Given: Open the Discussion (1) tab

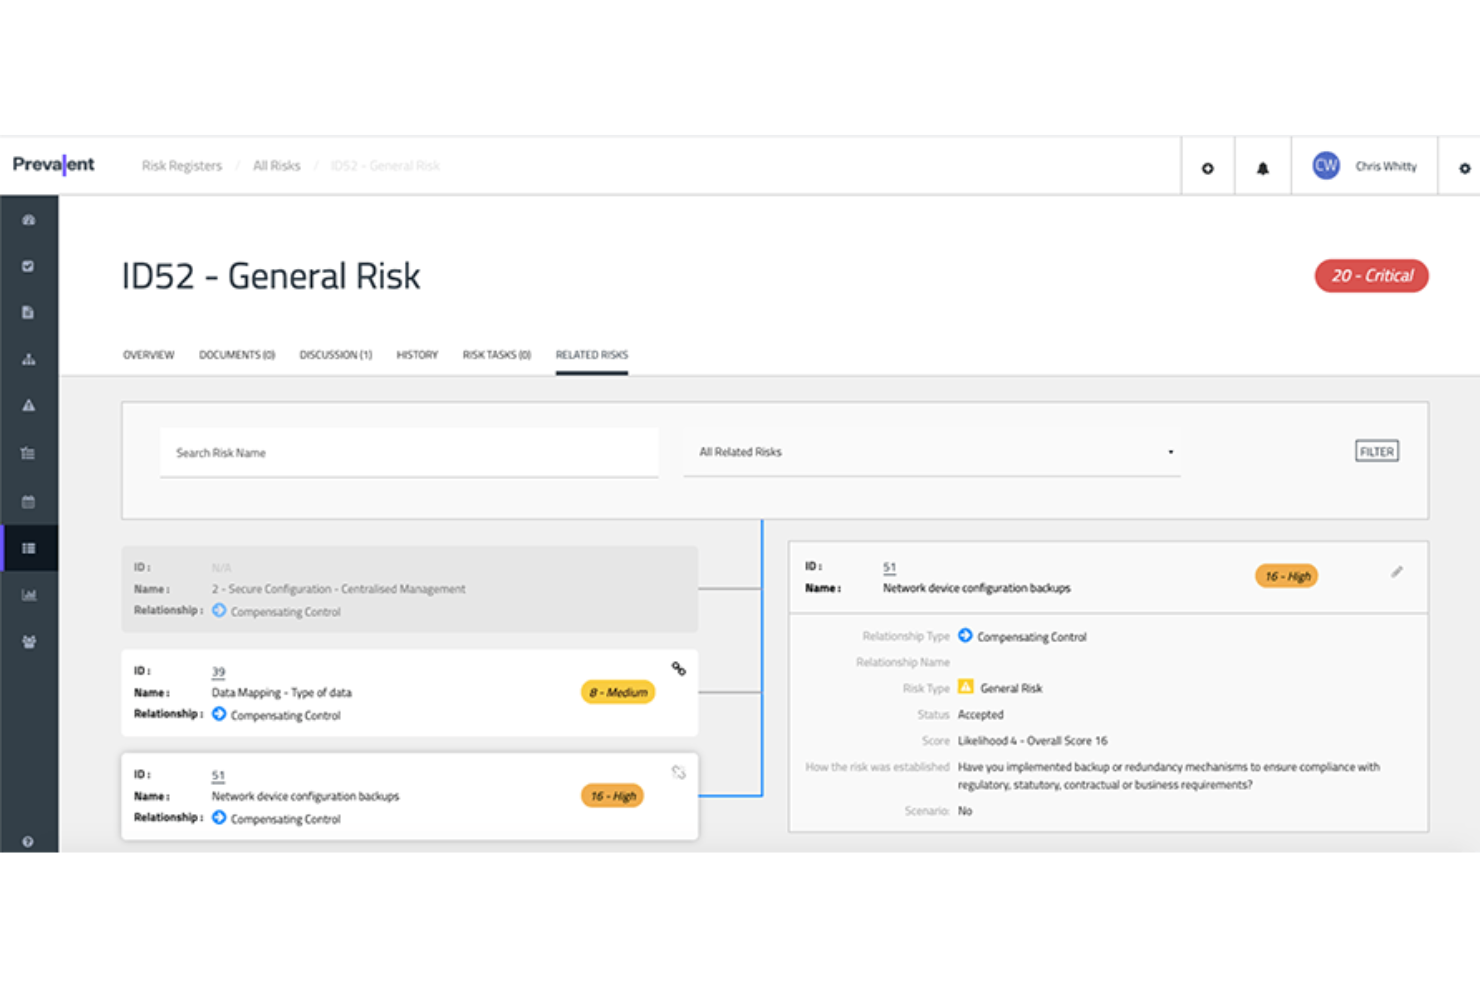Looking at the screenshot, I should 335,354.
